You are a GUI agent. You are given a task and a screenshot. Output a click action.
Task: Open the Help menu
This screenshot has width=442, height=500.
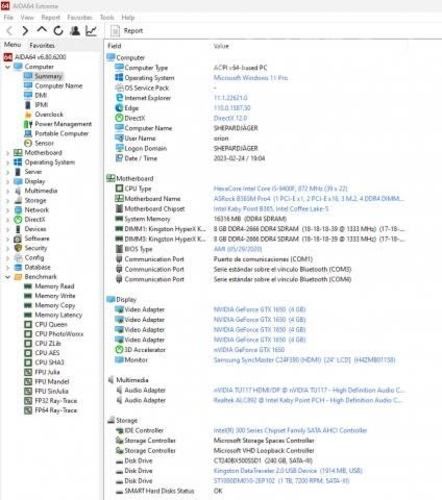(128, 17)
